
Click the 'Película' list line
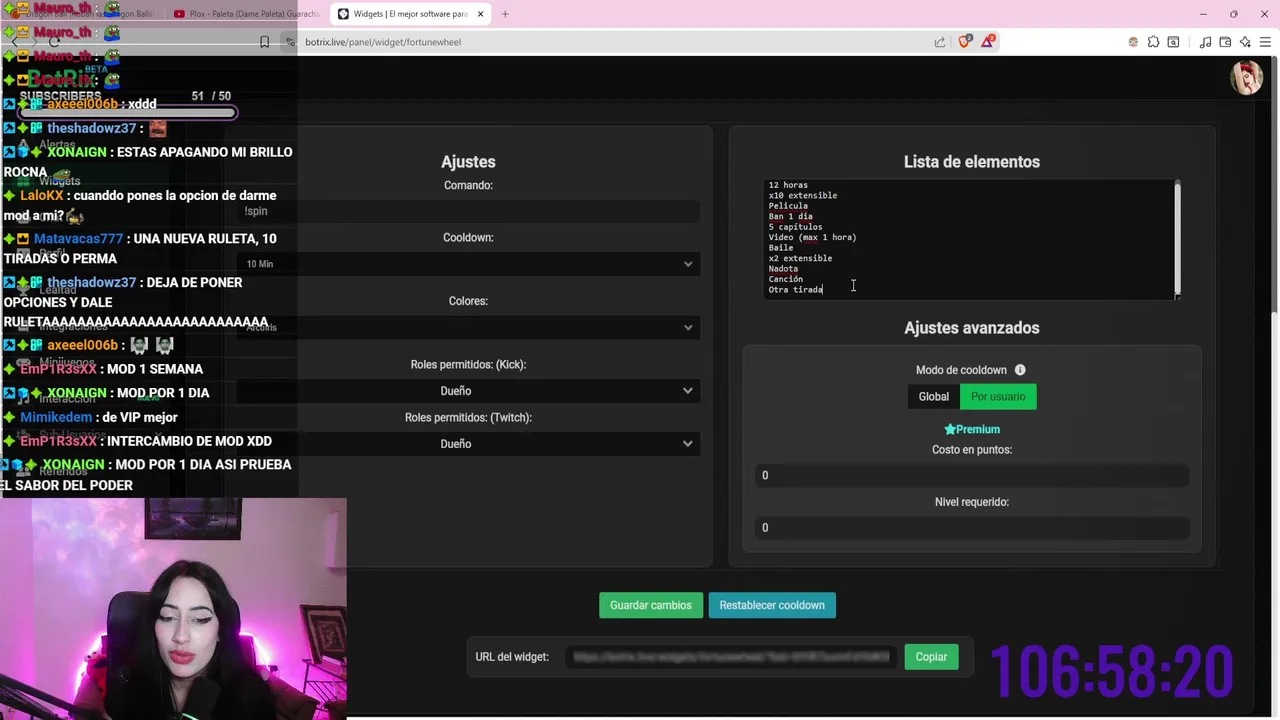tap(788, 206)
